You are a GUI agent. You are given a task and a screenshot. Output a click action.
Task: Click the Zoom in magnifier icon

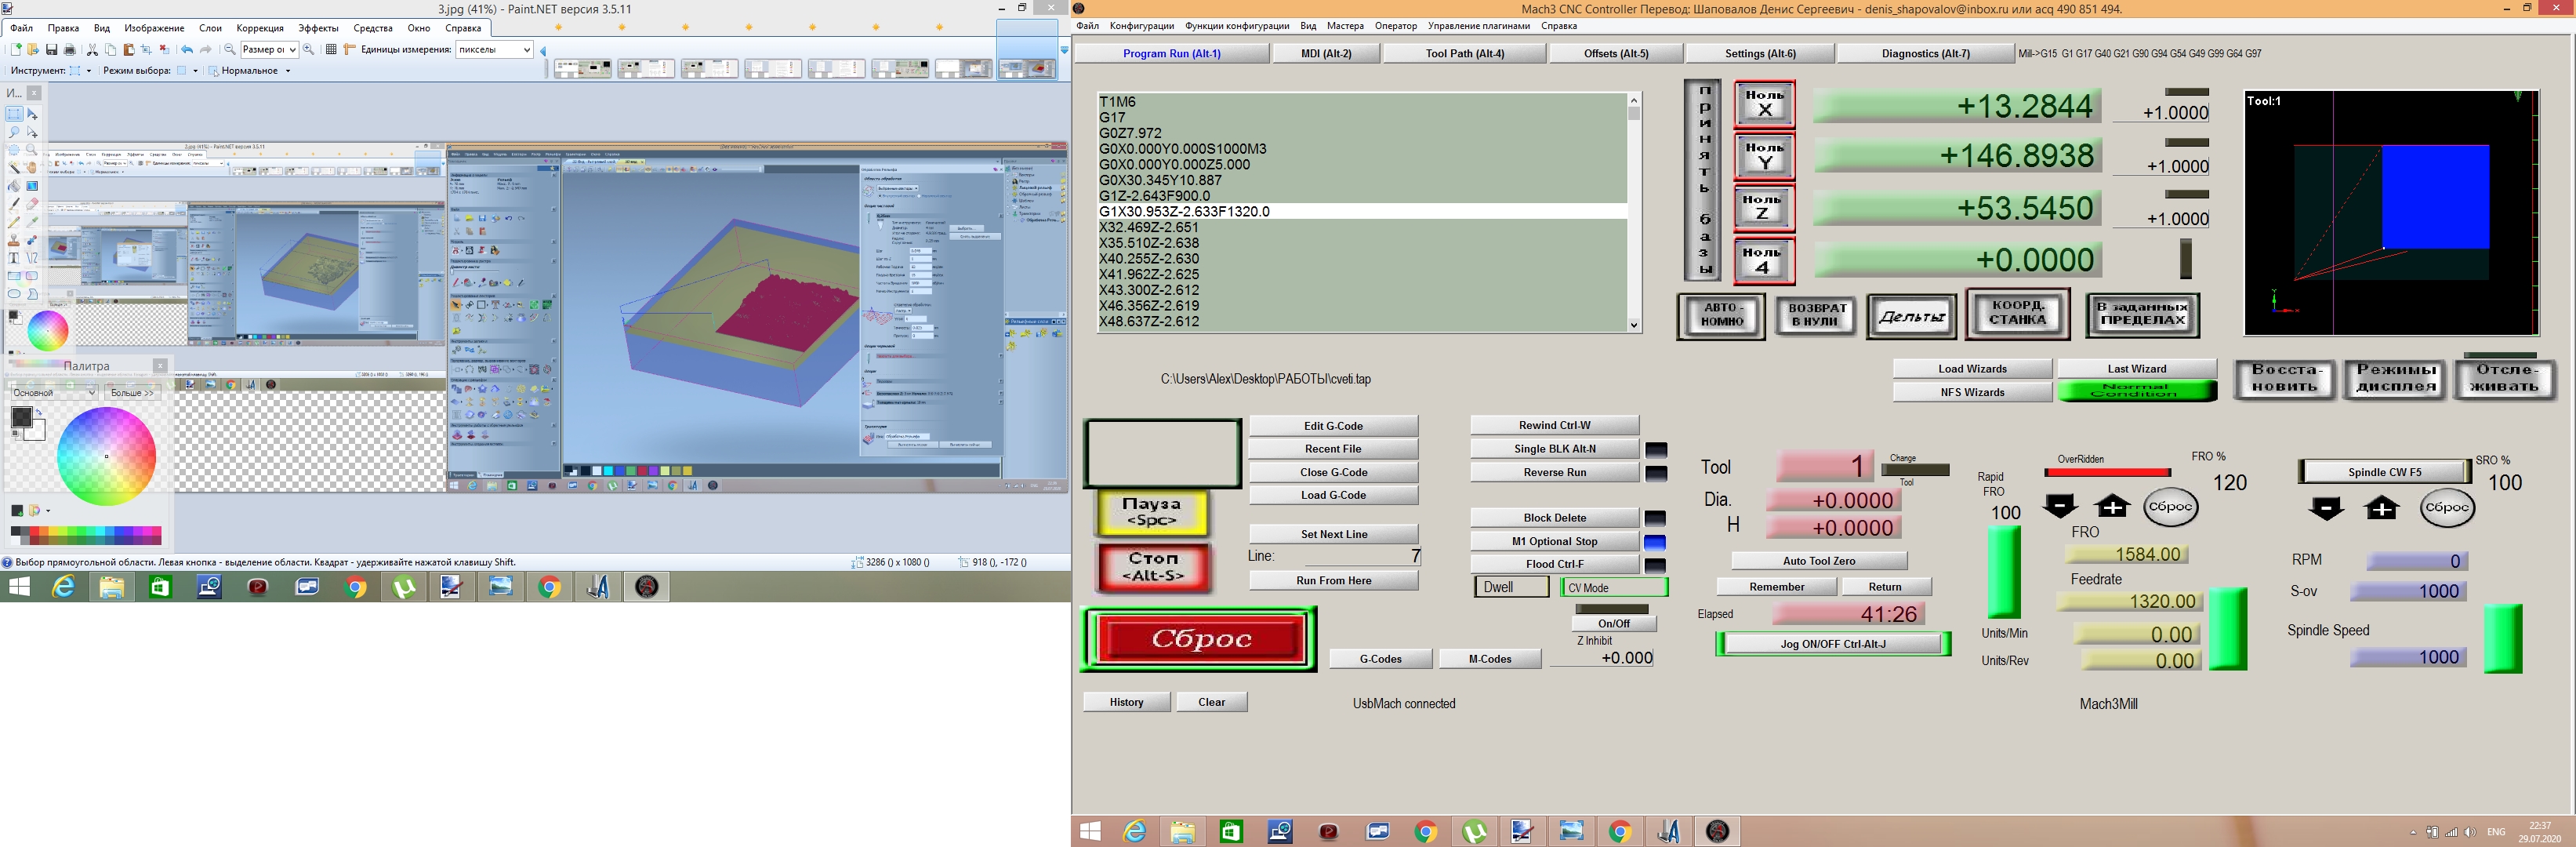(309, 49)
